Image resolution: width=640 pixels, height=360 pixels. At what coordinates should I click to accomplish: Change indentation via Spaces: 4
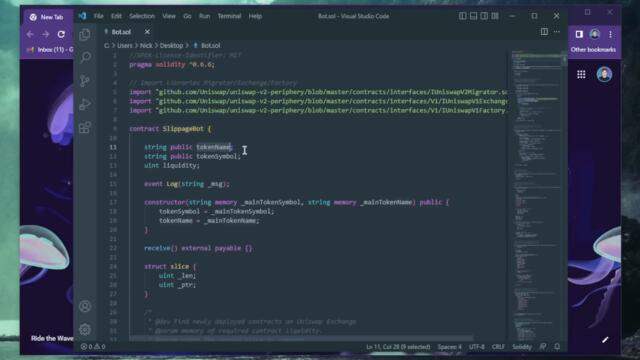pos(449,347)
